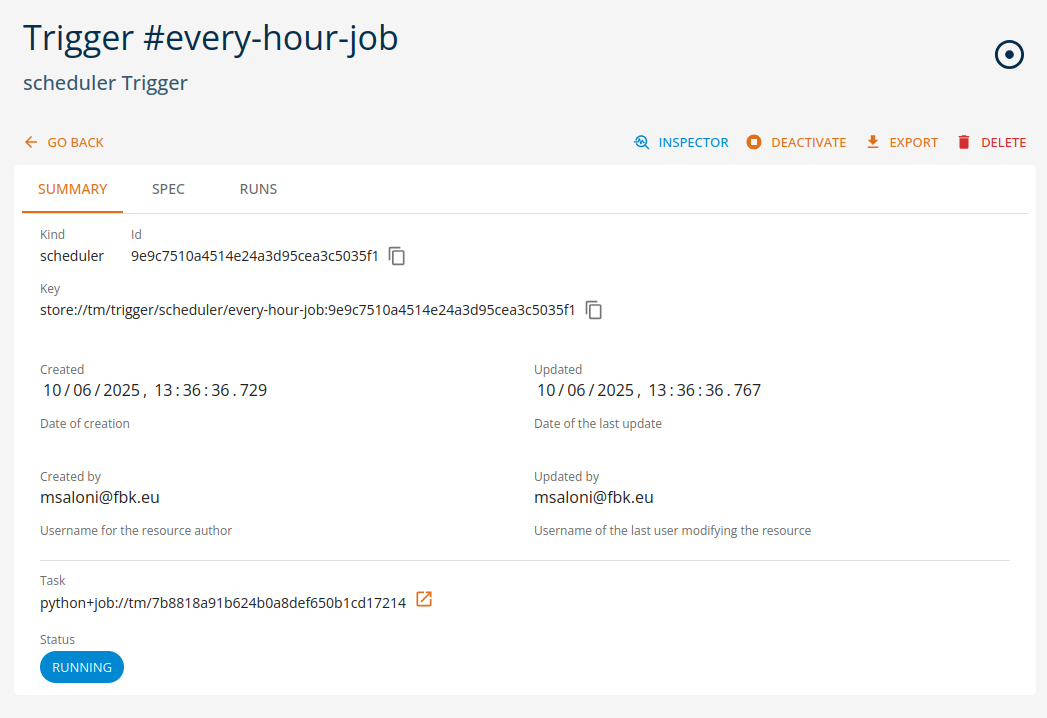Click the circular target icon at top right
Viewport: 1047px width, 718px height.
(1010, 55)
